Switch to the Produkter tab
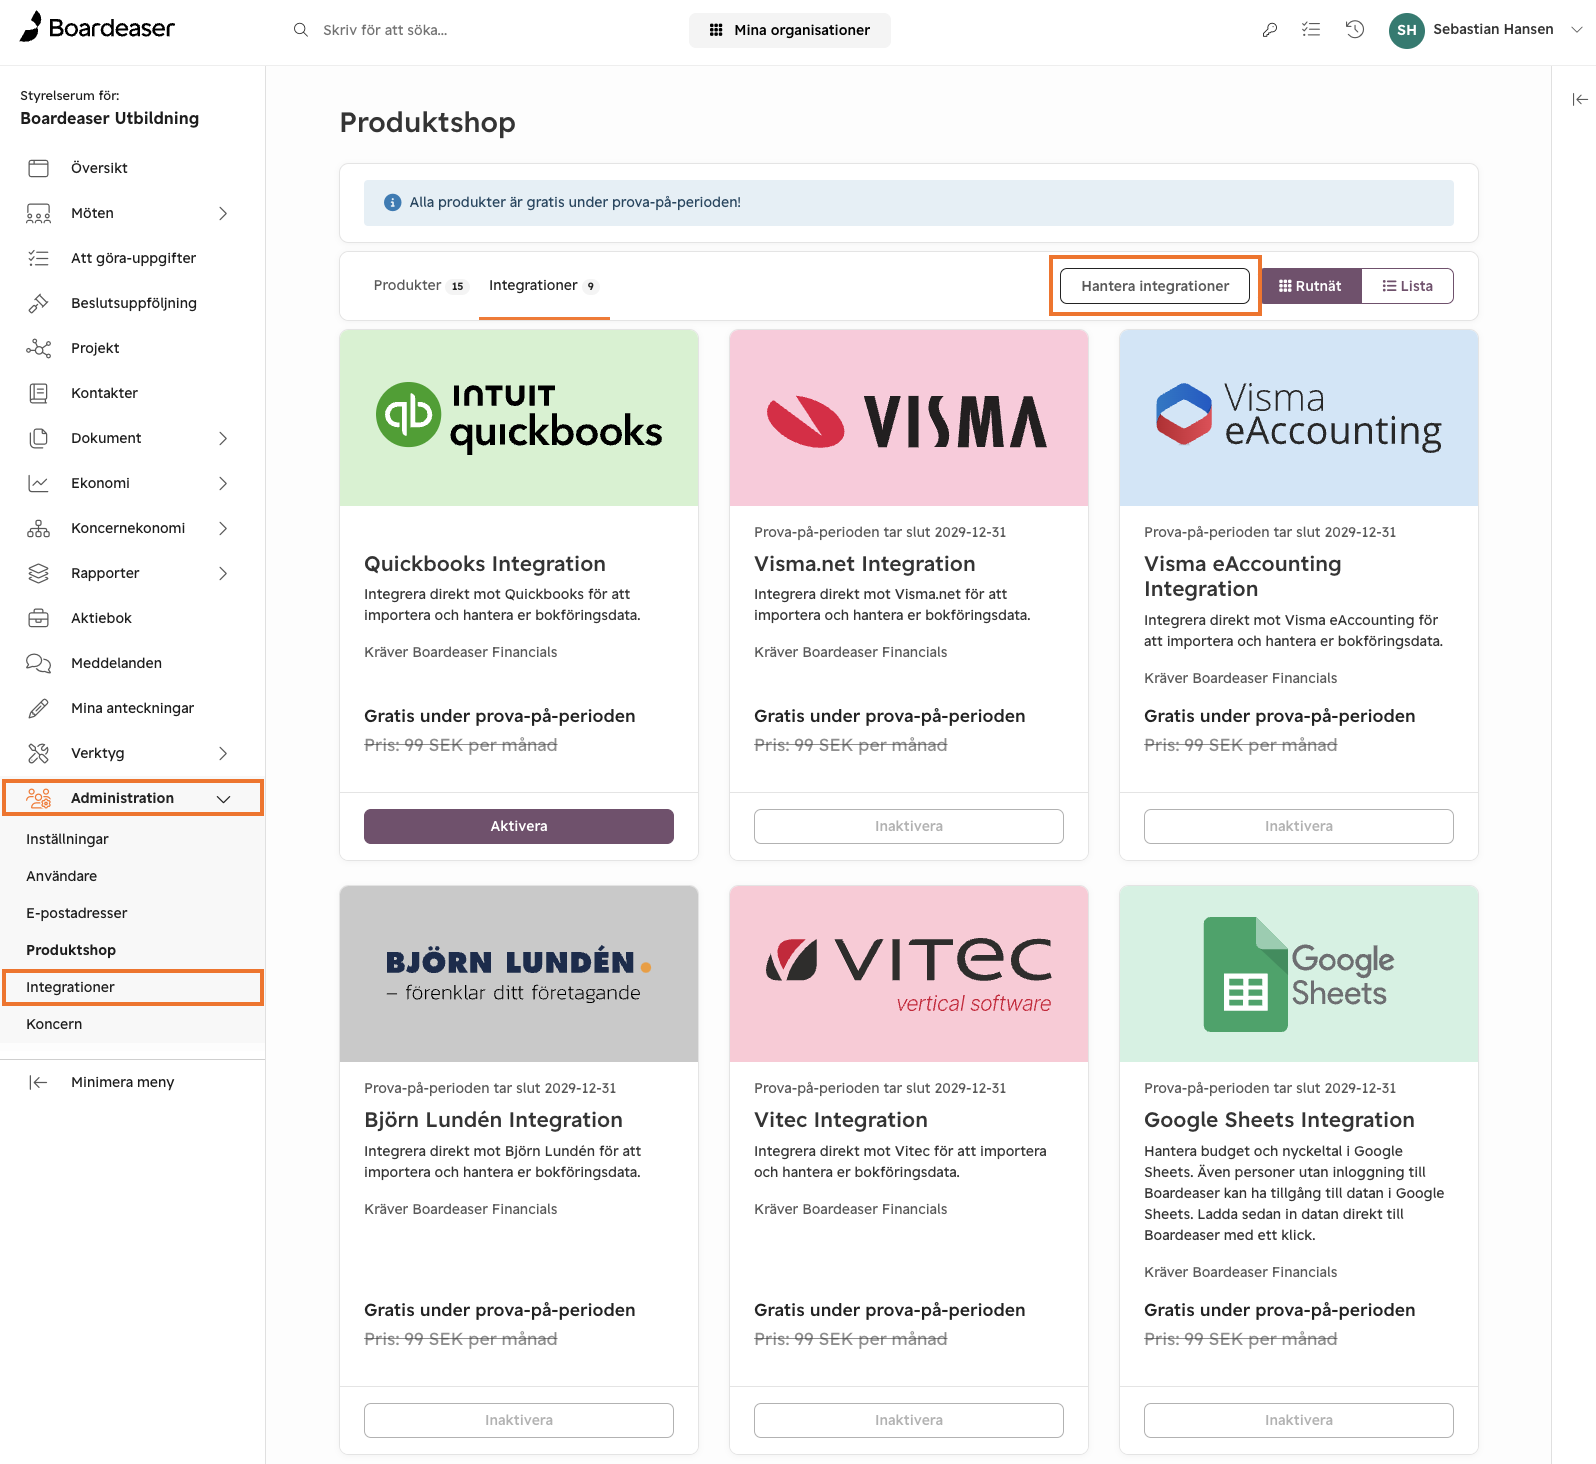 419,286
